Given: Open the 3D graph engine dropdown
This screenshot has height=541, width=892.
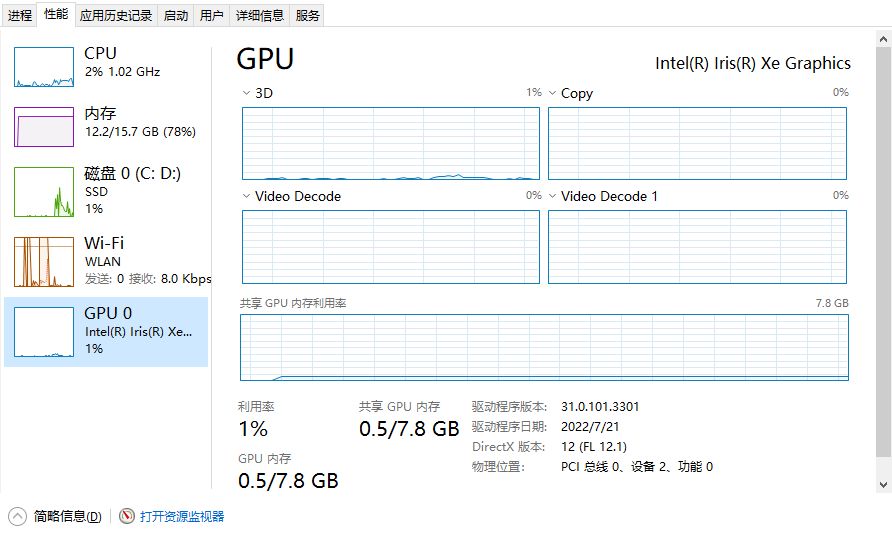Looking at the screenshot, I should point(247,93).
